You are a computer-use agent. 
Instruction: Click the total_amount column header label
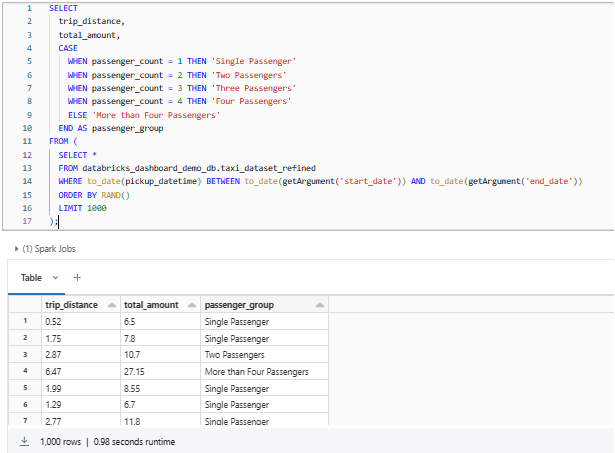point(150,305)
